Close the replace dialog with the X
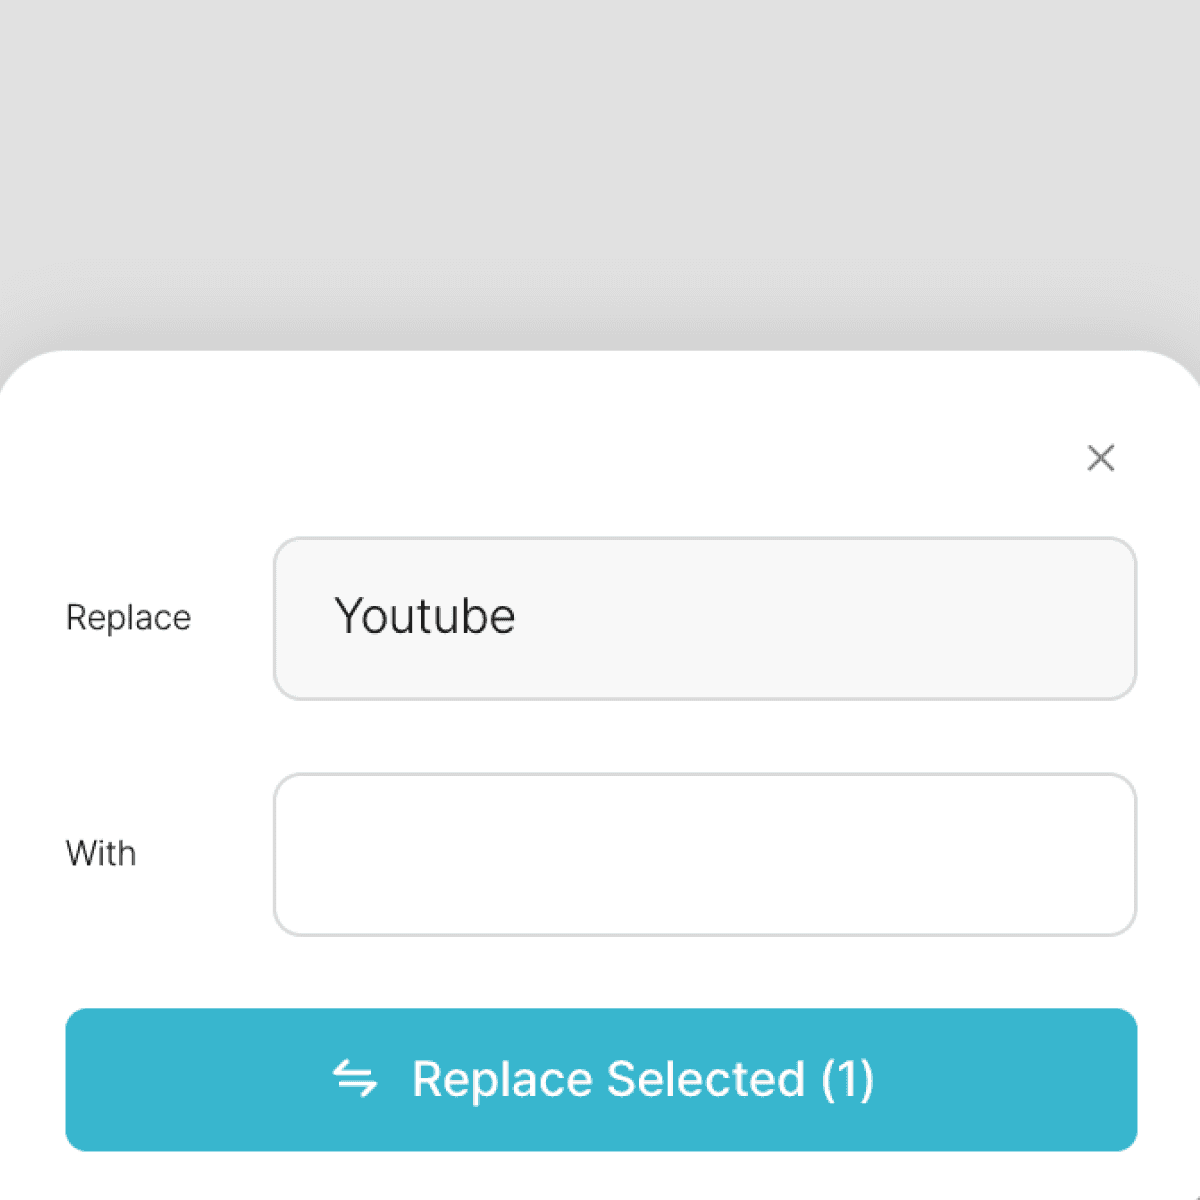Viewport: 1200px width, 1200px height. 1100,458
